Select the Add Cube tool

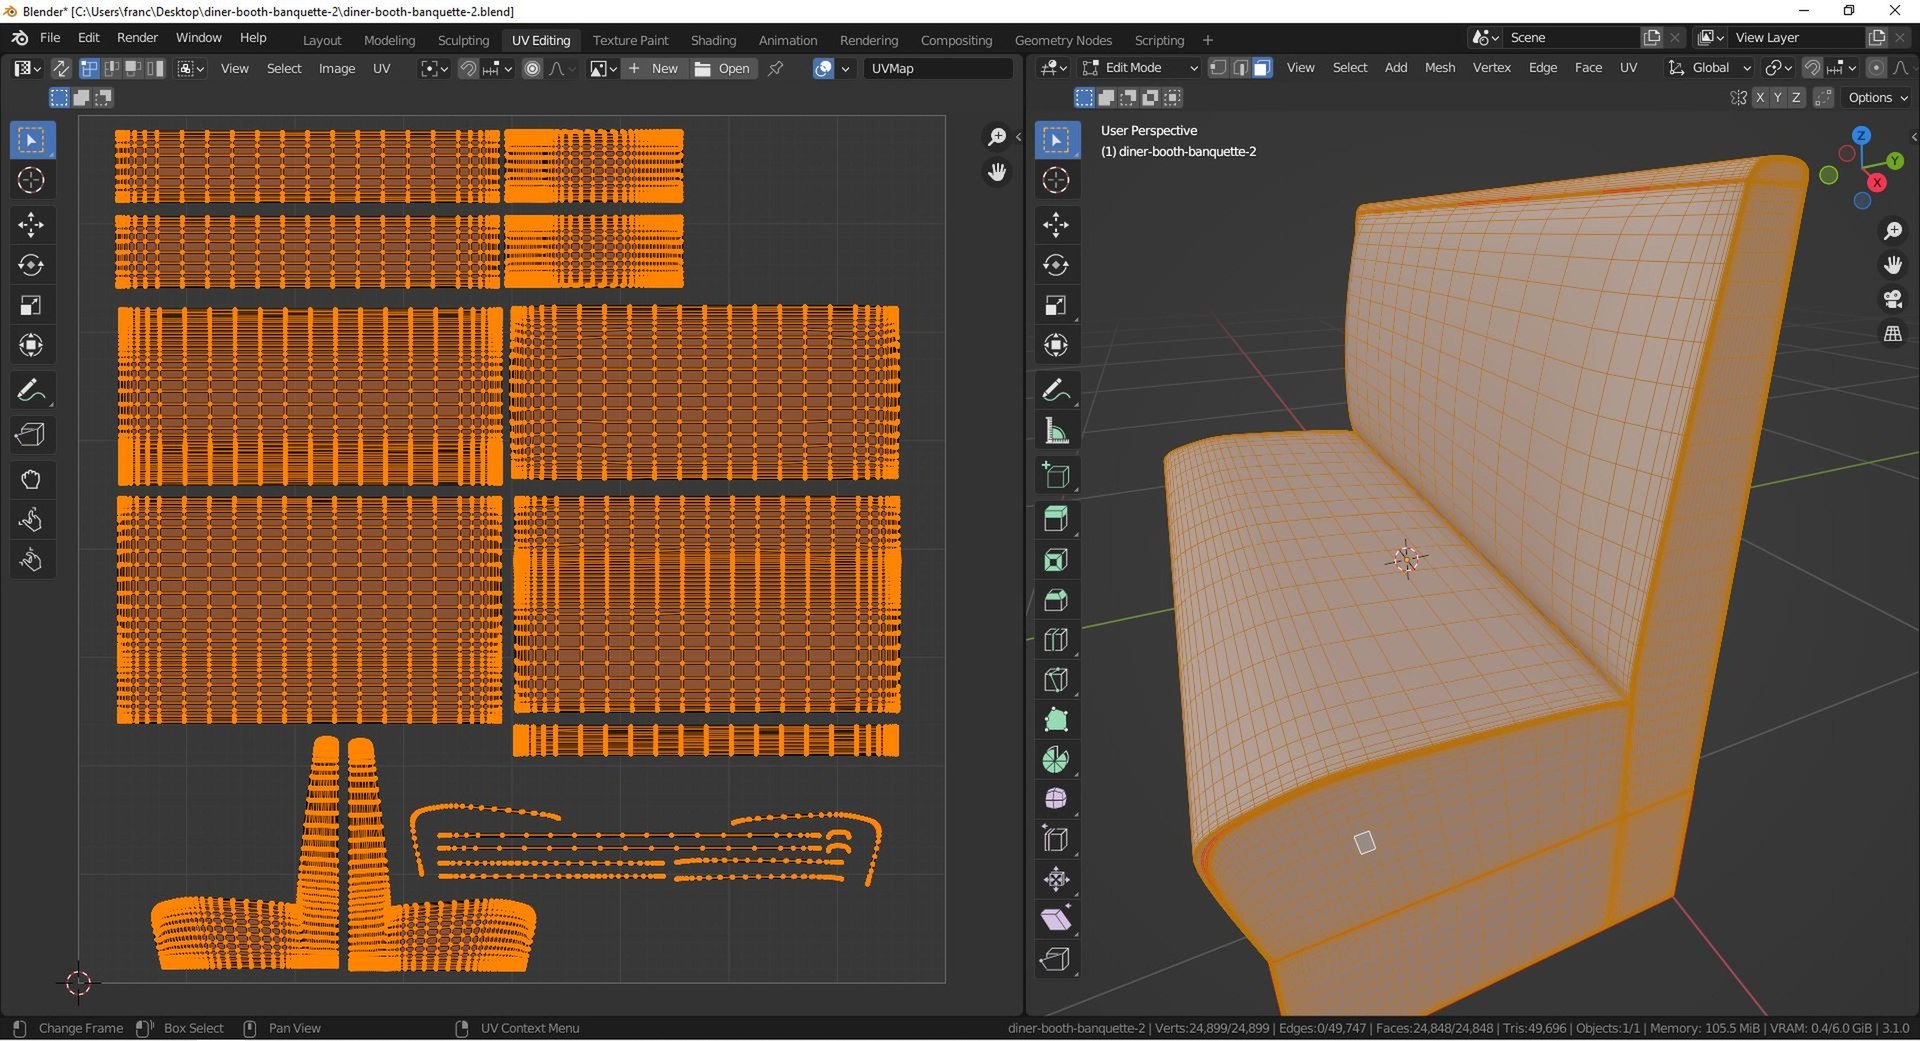[x=1056, y=475]
